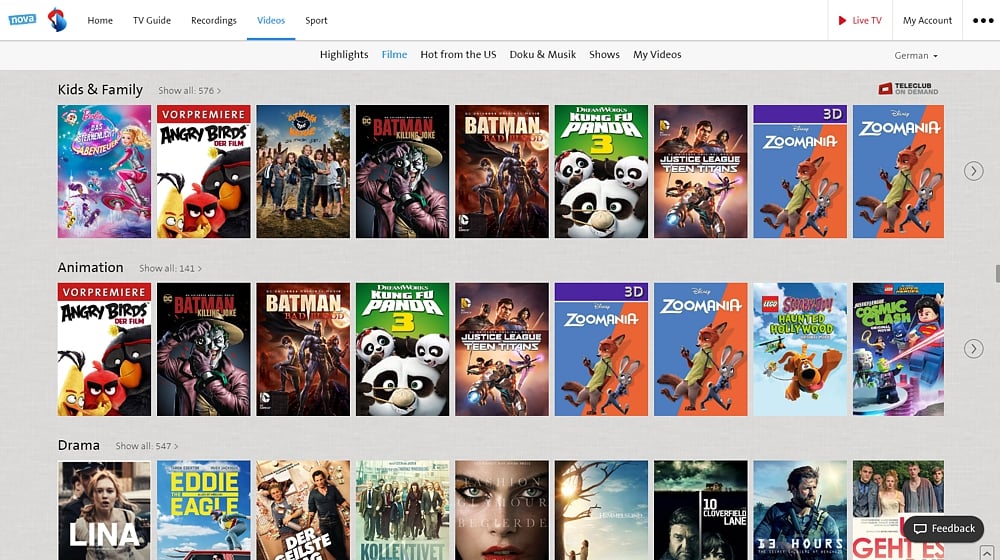This screenshot has height=560, width=1000.
Task: Click the page vertical scrollbar handle
Action: [997, 273]
